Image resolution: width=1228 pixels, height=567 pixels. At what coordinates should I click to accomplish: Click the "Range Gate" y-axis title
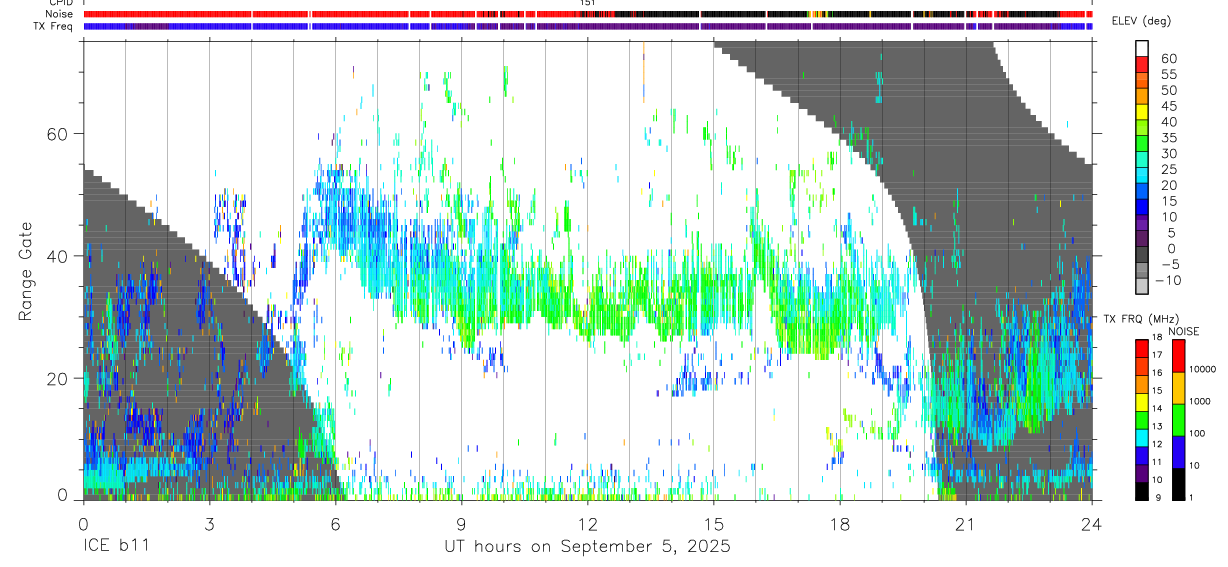(26, 272)
